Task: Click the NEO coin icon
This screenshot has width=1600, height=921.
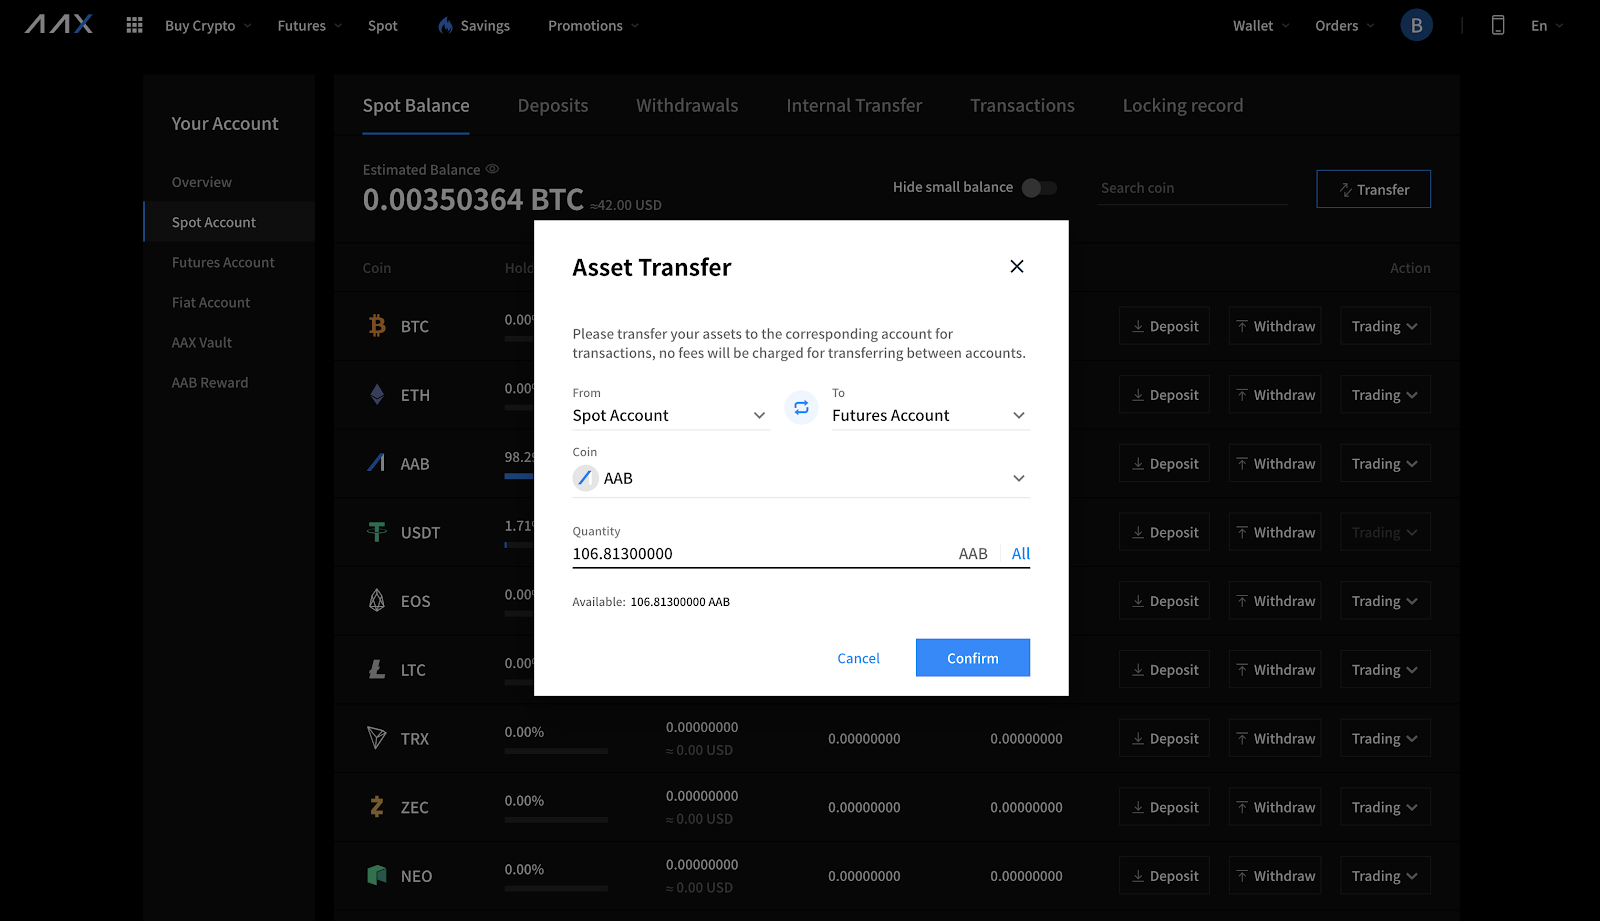Action: (377, 876)
